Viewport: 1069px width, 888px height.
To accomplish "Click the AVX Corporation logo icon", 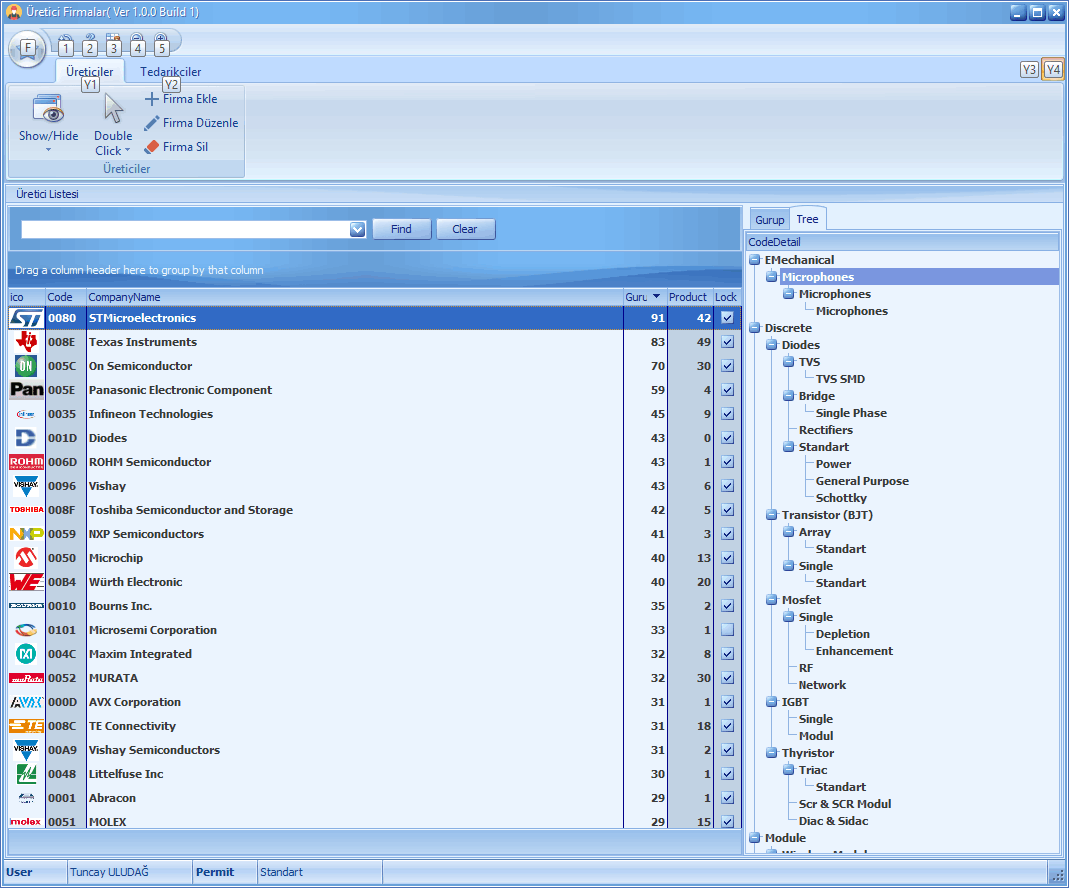I will coord(27,702).
